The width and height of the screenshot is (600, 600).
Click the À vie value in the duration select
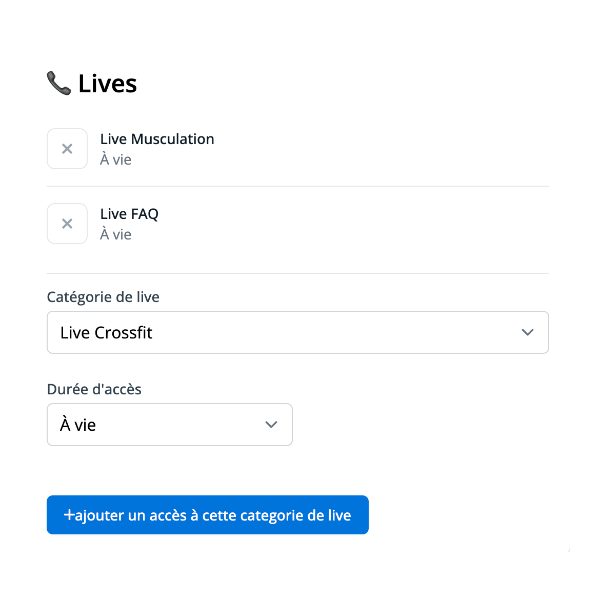[x=78, y=425]
